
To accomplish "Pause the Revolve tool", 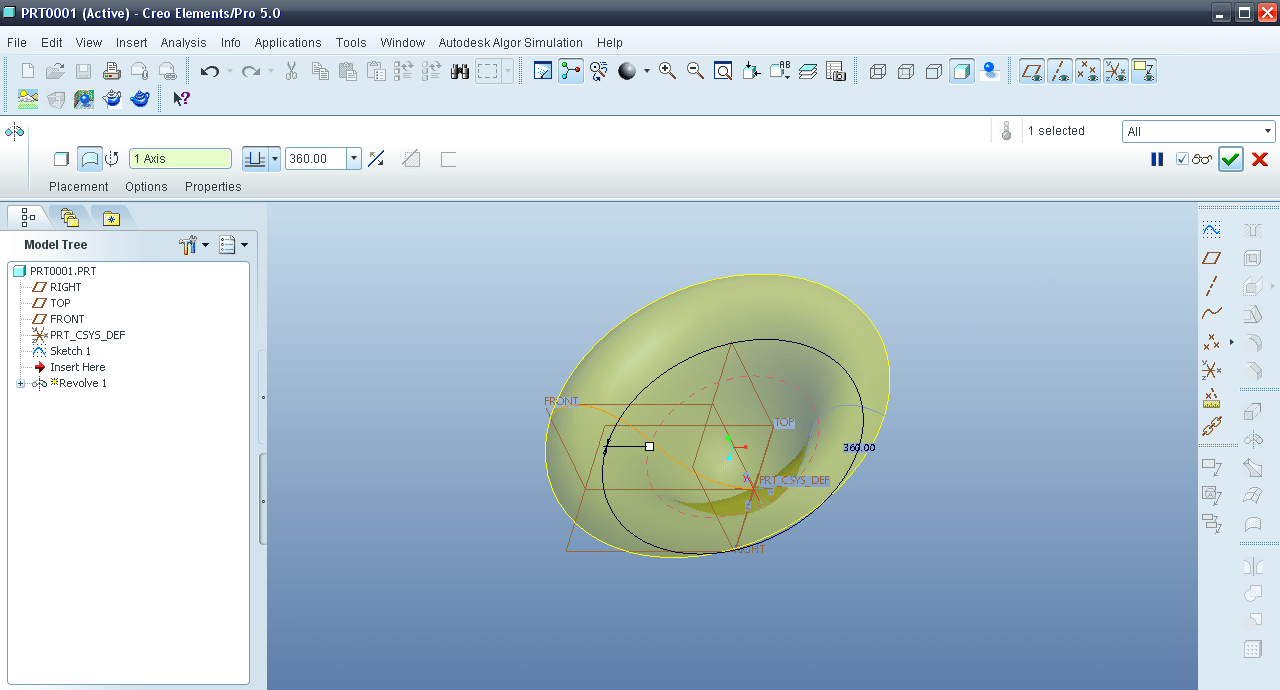I will [x=1157, y=159].
